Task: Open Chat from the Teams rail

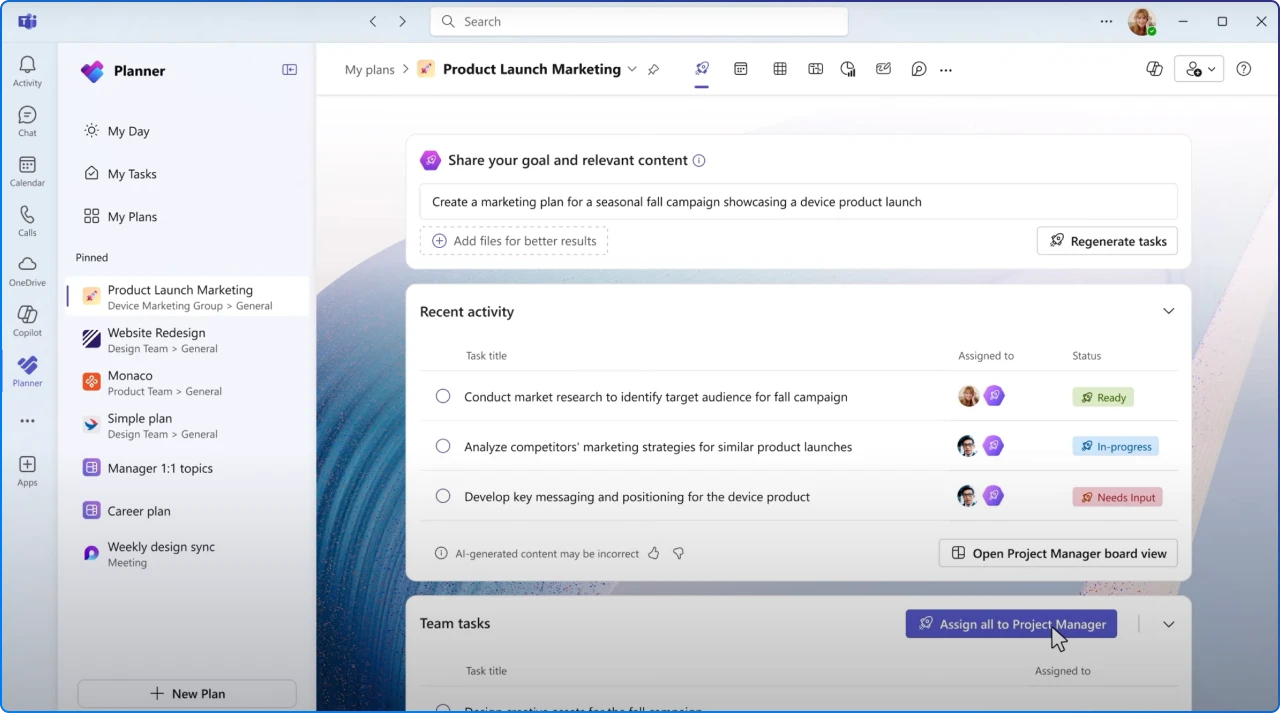Action: (27, 120)
